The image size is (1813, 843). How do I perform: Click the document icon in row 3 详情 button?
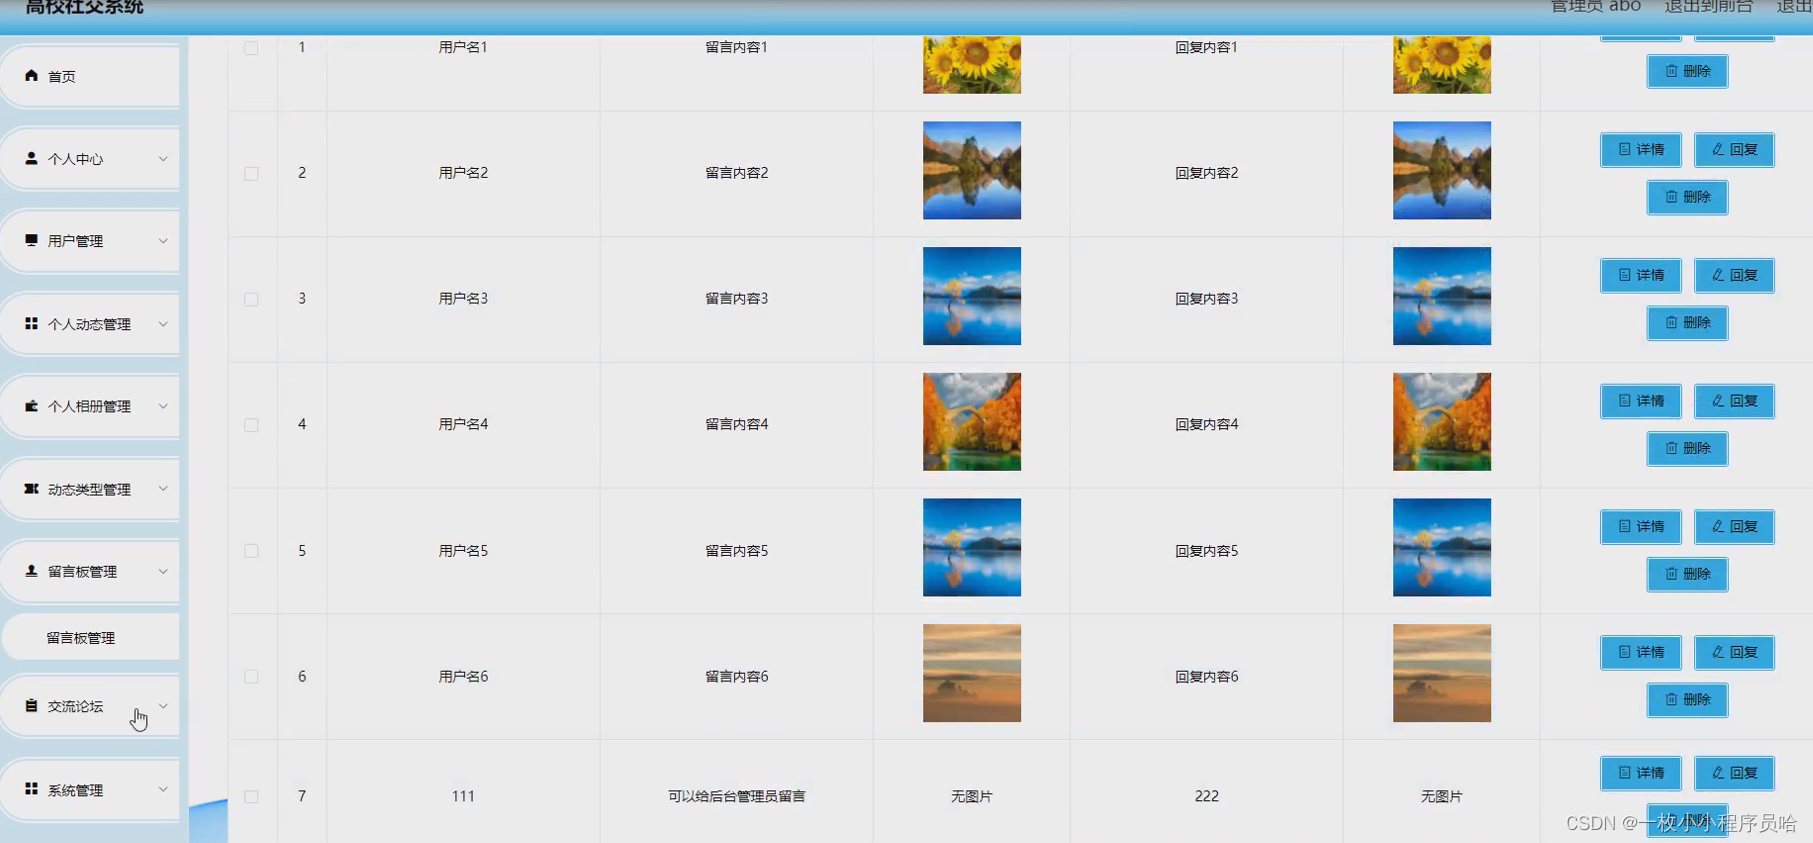tap(1624, 275)
